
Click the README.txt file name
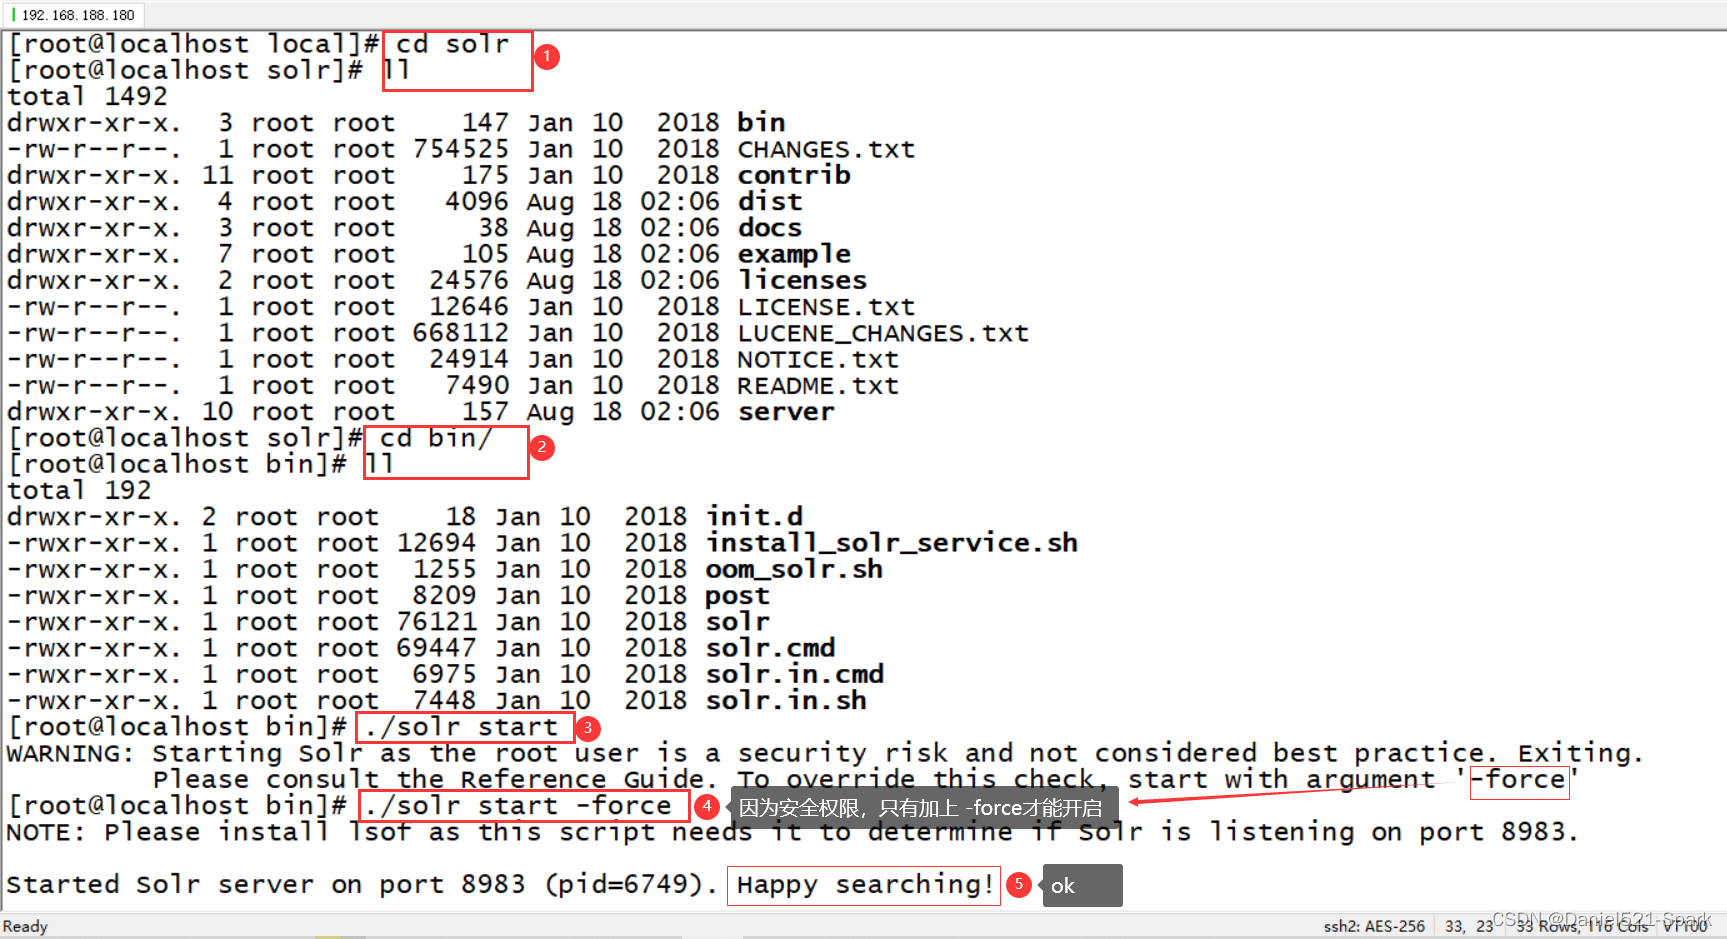click(818, 386)
